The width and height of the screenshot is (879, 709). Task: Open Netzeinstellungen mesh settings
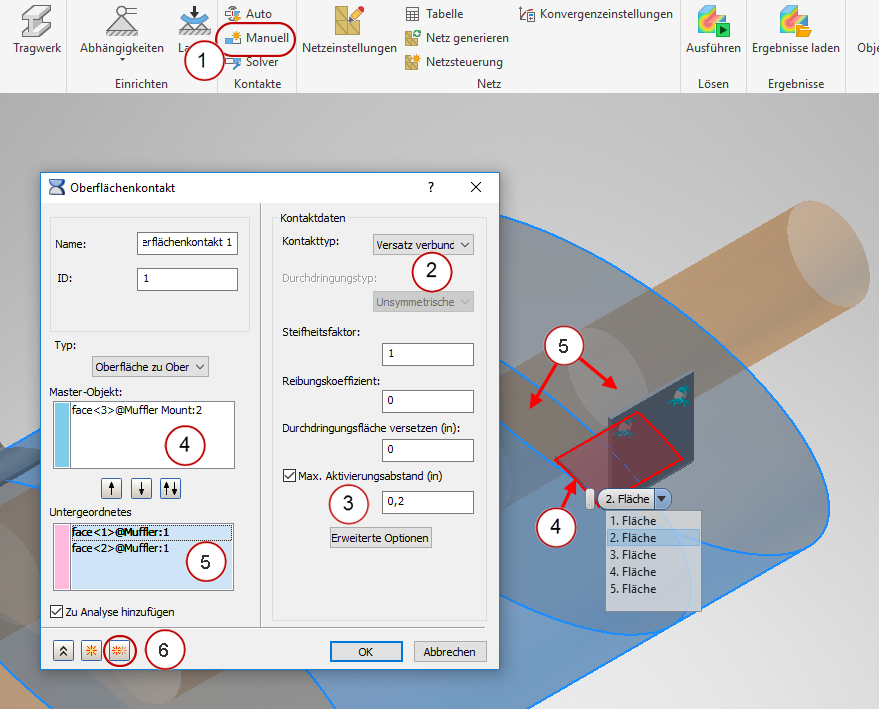pyautogui.click(x=349, y=29)
